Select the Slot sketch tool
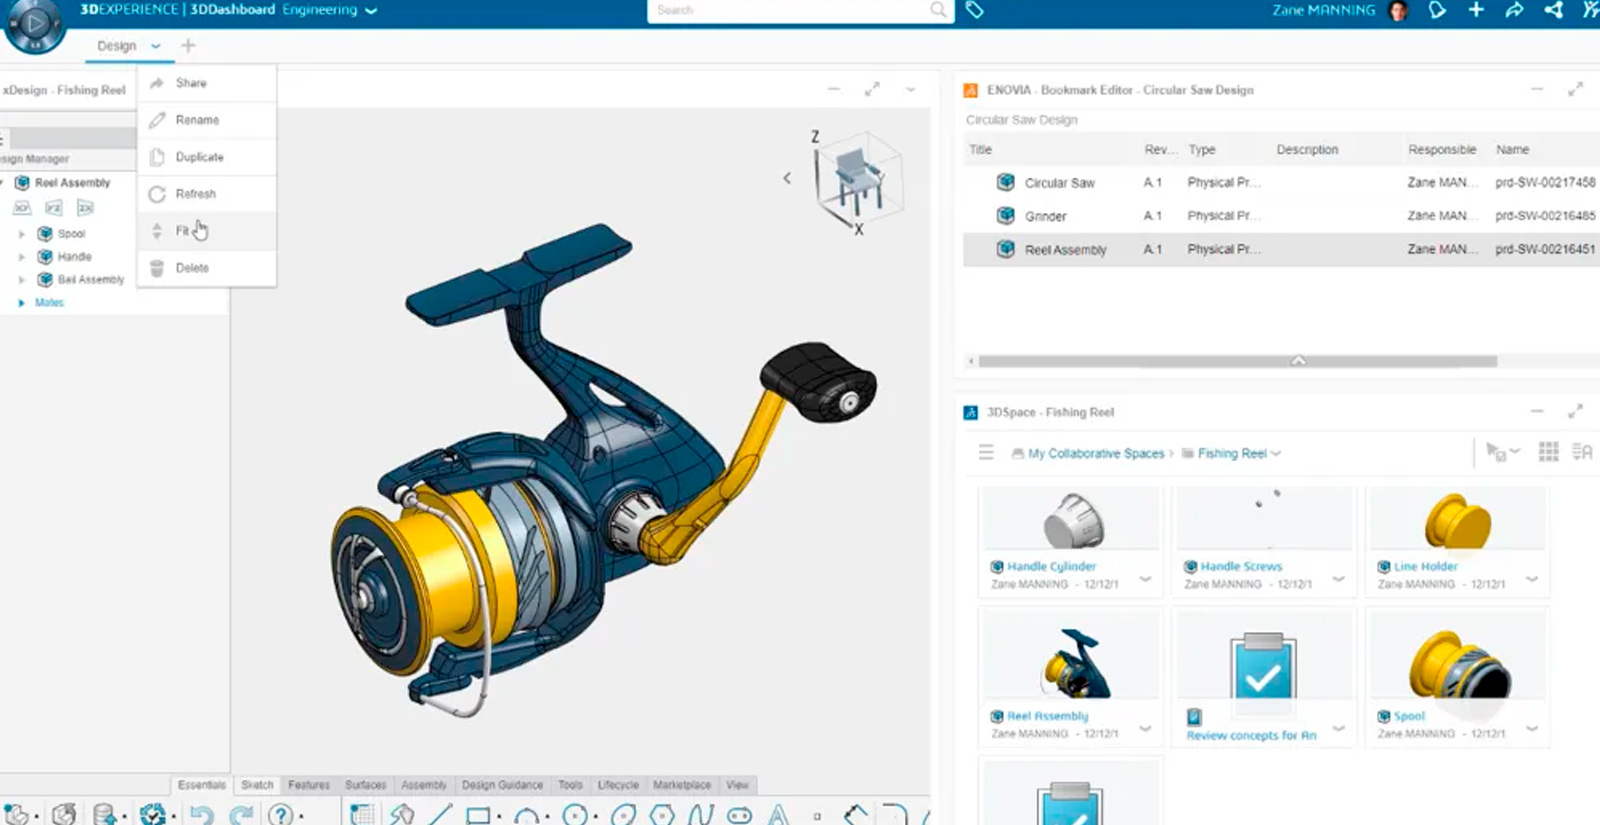This screenshot has width=1600, height=825. pyautogui.click(x=739, y=815)
